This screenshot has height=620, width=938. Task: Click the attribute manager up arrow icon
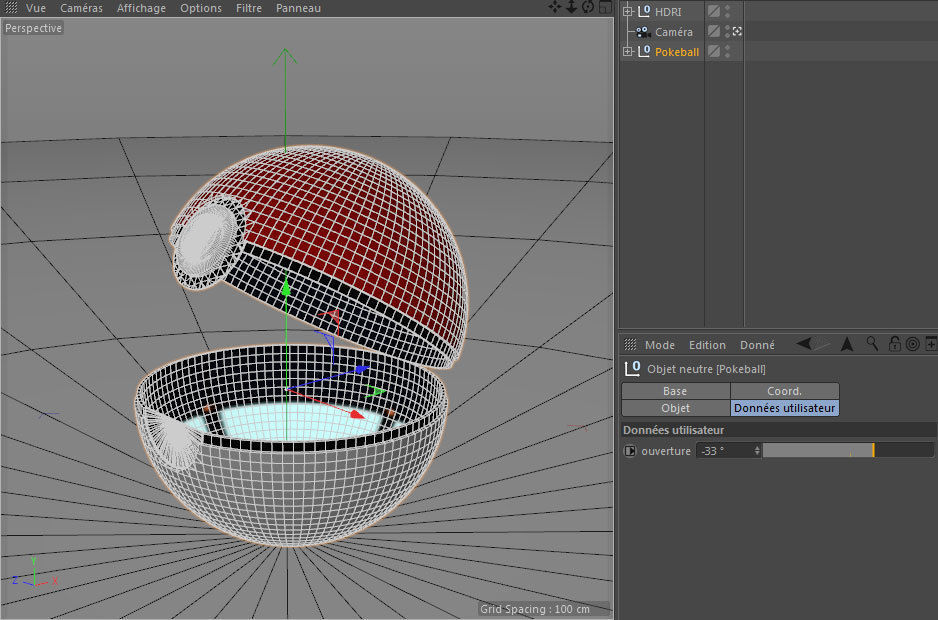tap(847, 344)
